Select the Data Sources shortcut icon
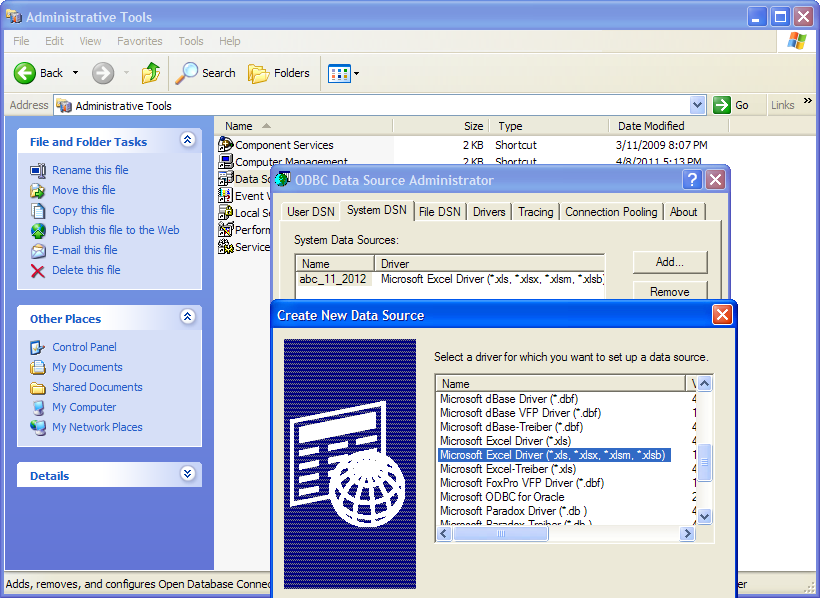 coord(226,178)
